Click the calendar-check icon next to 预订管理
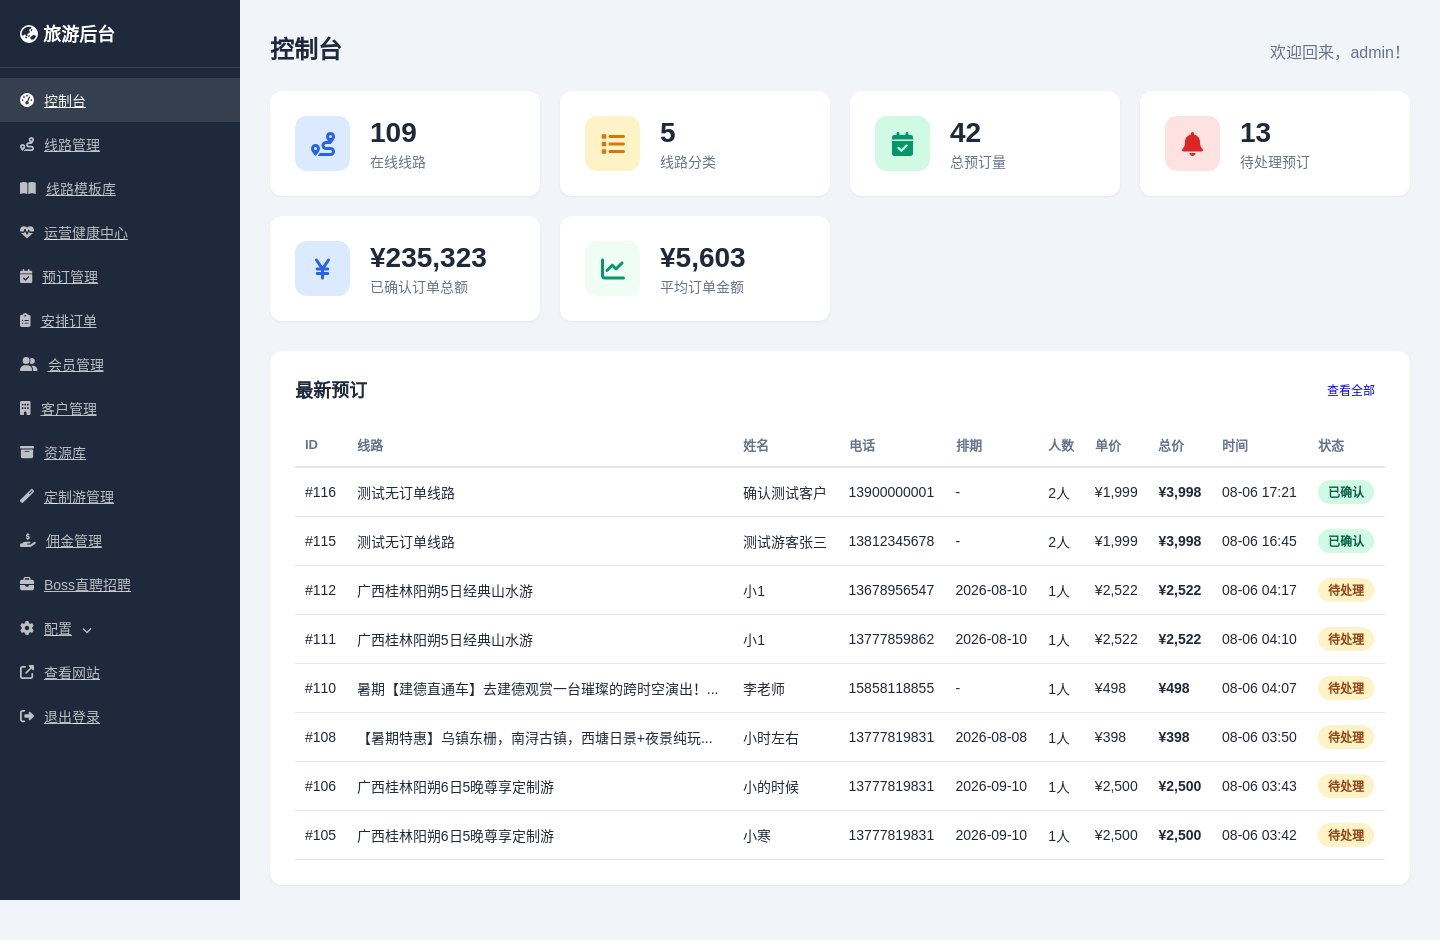 (26, 276)
